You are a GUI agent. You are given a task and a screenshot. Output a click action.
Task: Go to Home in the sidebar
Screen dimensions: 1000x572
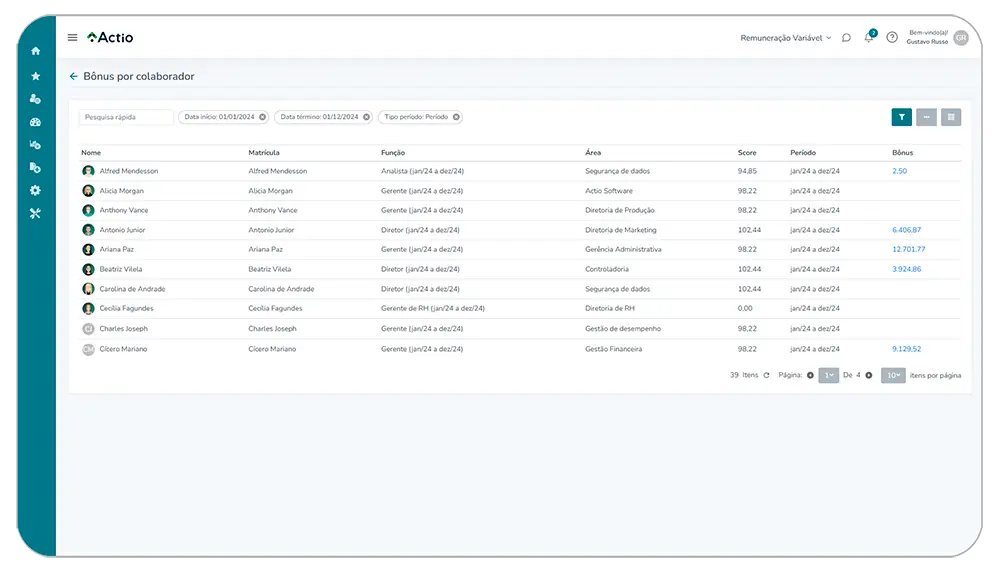[x=36, y=51]
